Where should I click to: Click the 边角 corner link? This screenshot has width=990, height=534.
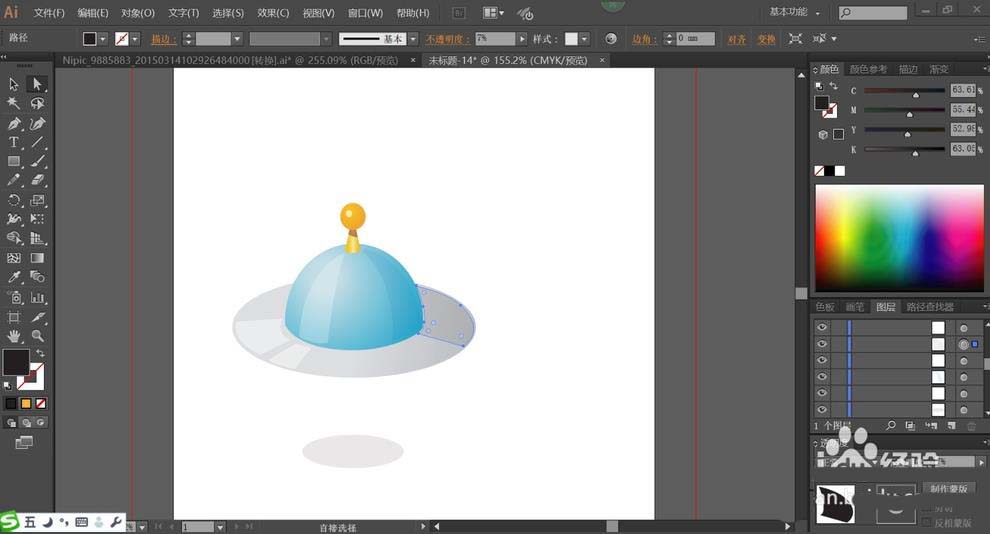[644, 39]
